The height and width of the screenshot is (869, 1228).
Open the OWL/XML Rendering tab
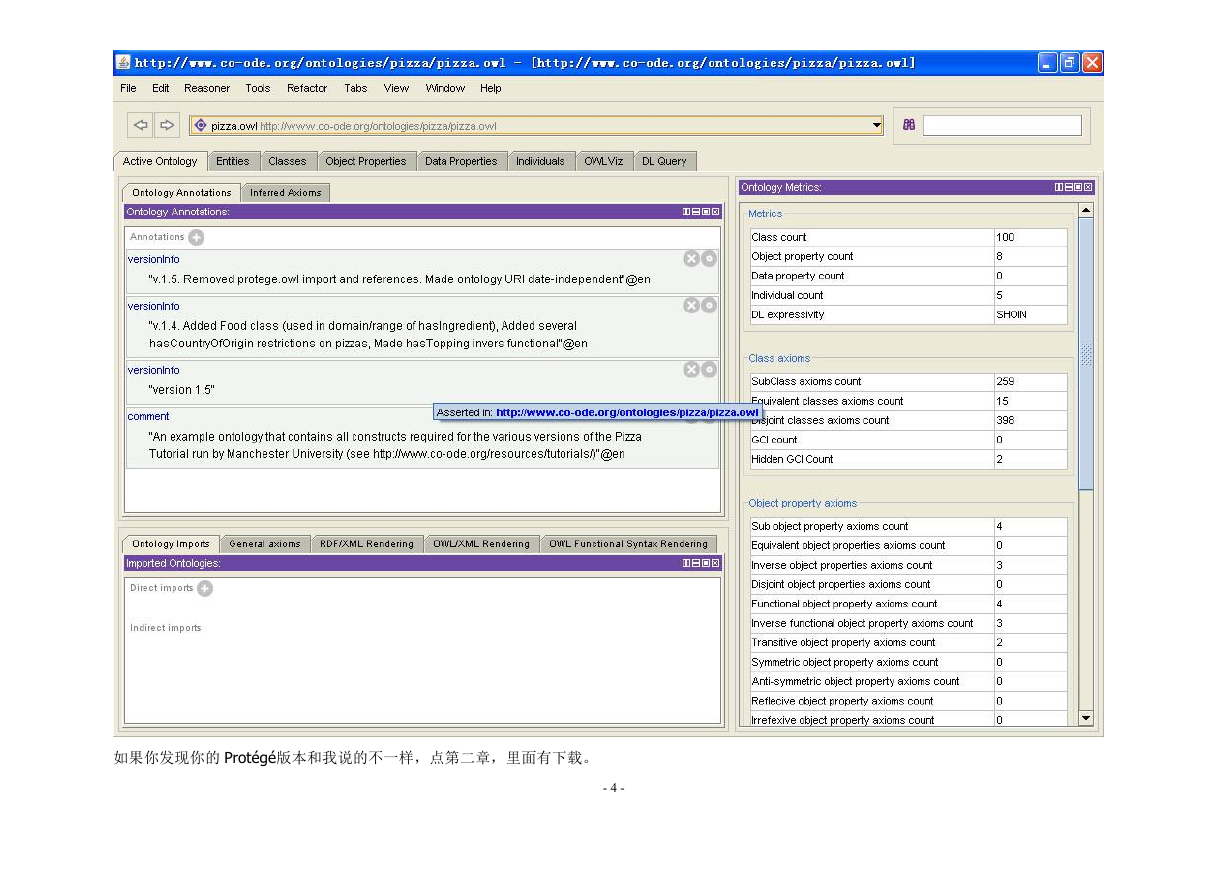482,544
